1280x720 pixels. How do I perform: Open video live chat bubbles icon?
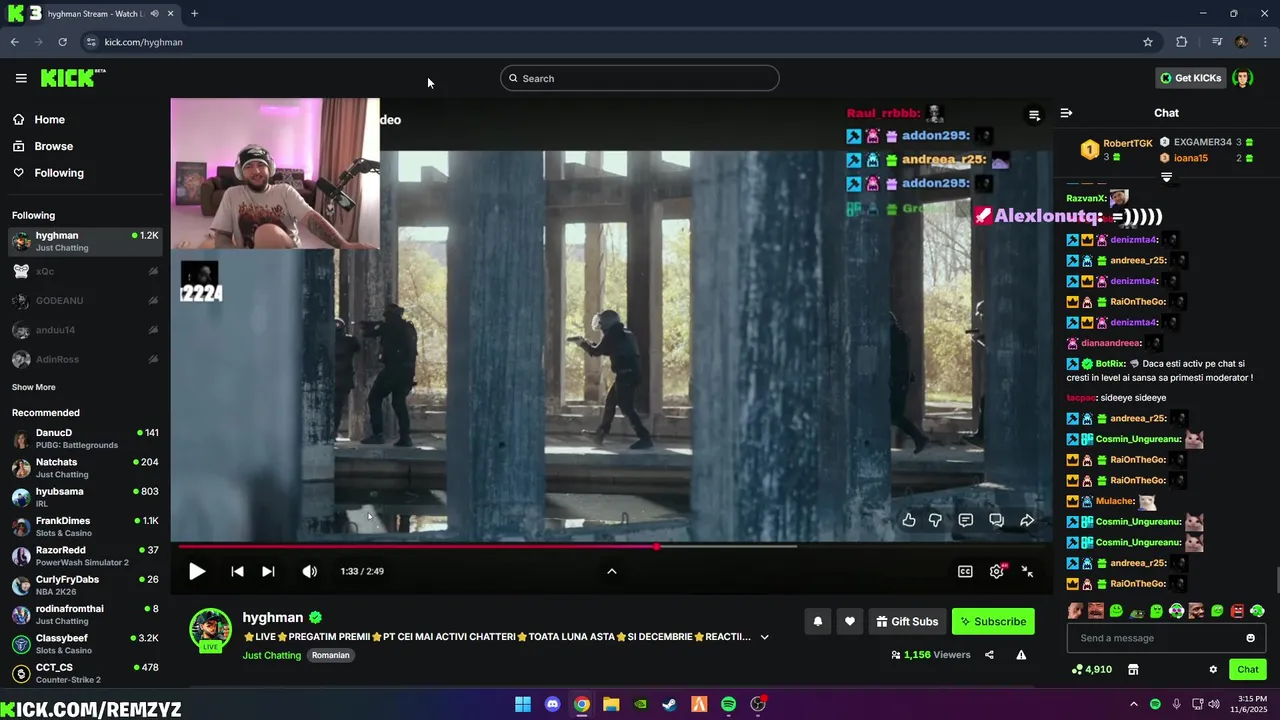point(996,520)
